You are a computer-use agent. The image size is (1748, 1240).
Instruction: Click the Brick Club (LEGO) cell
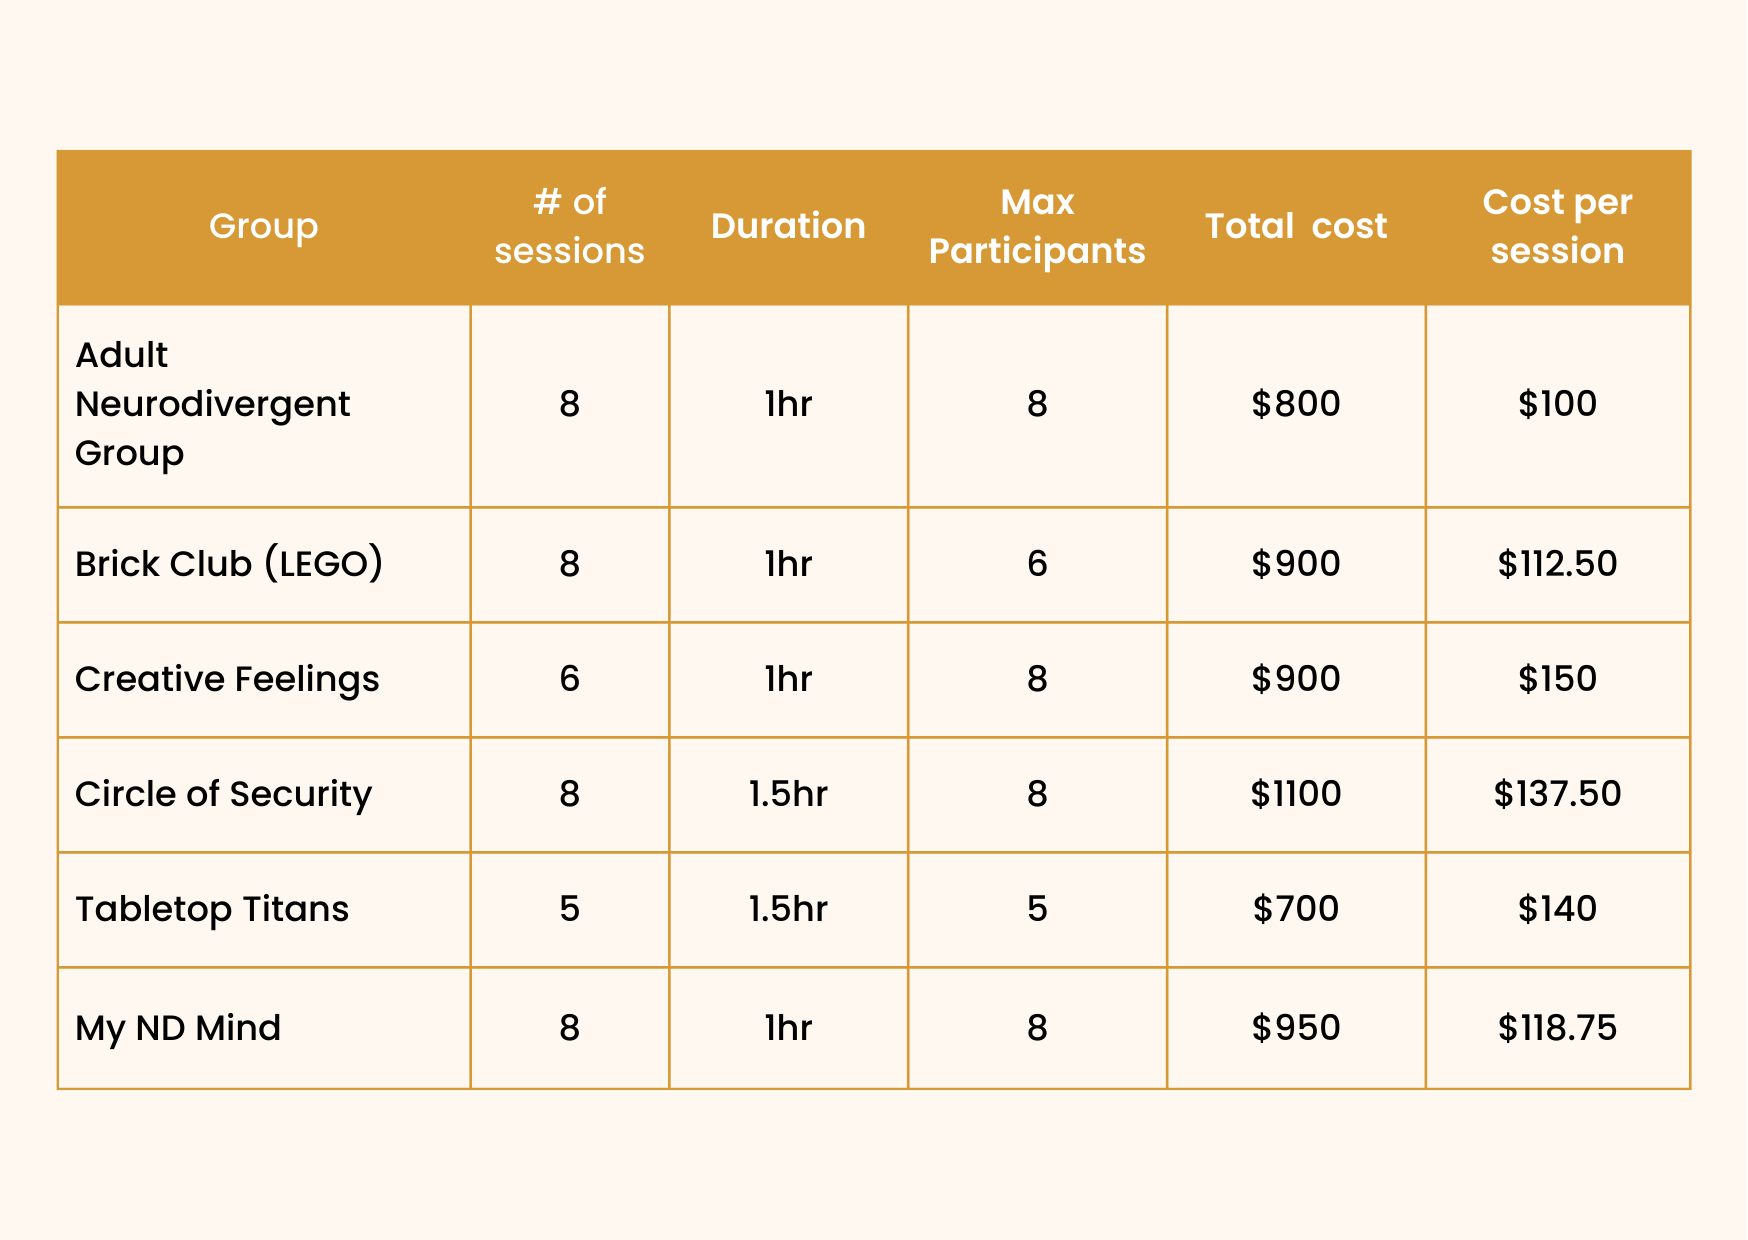pyautogui.click(x=229, y=564)
